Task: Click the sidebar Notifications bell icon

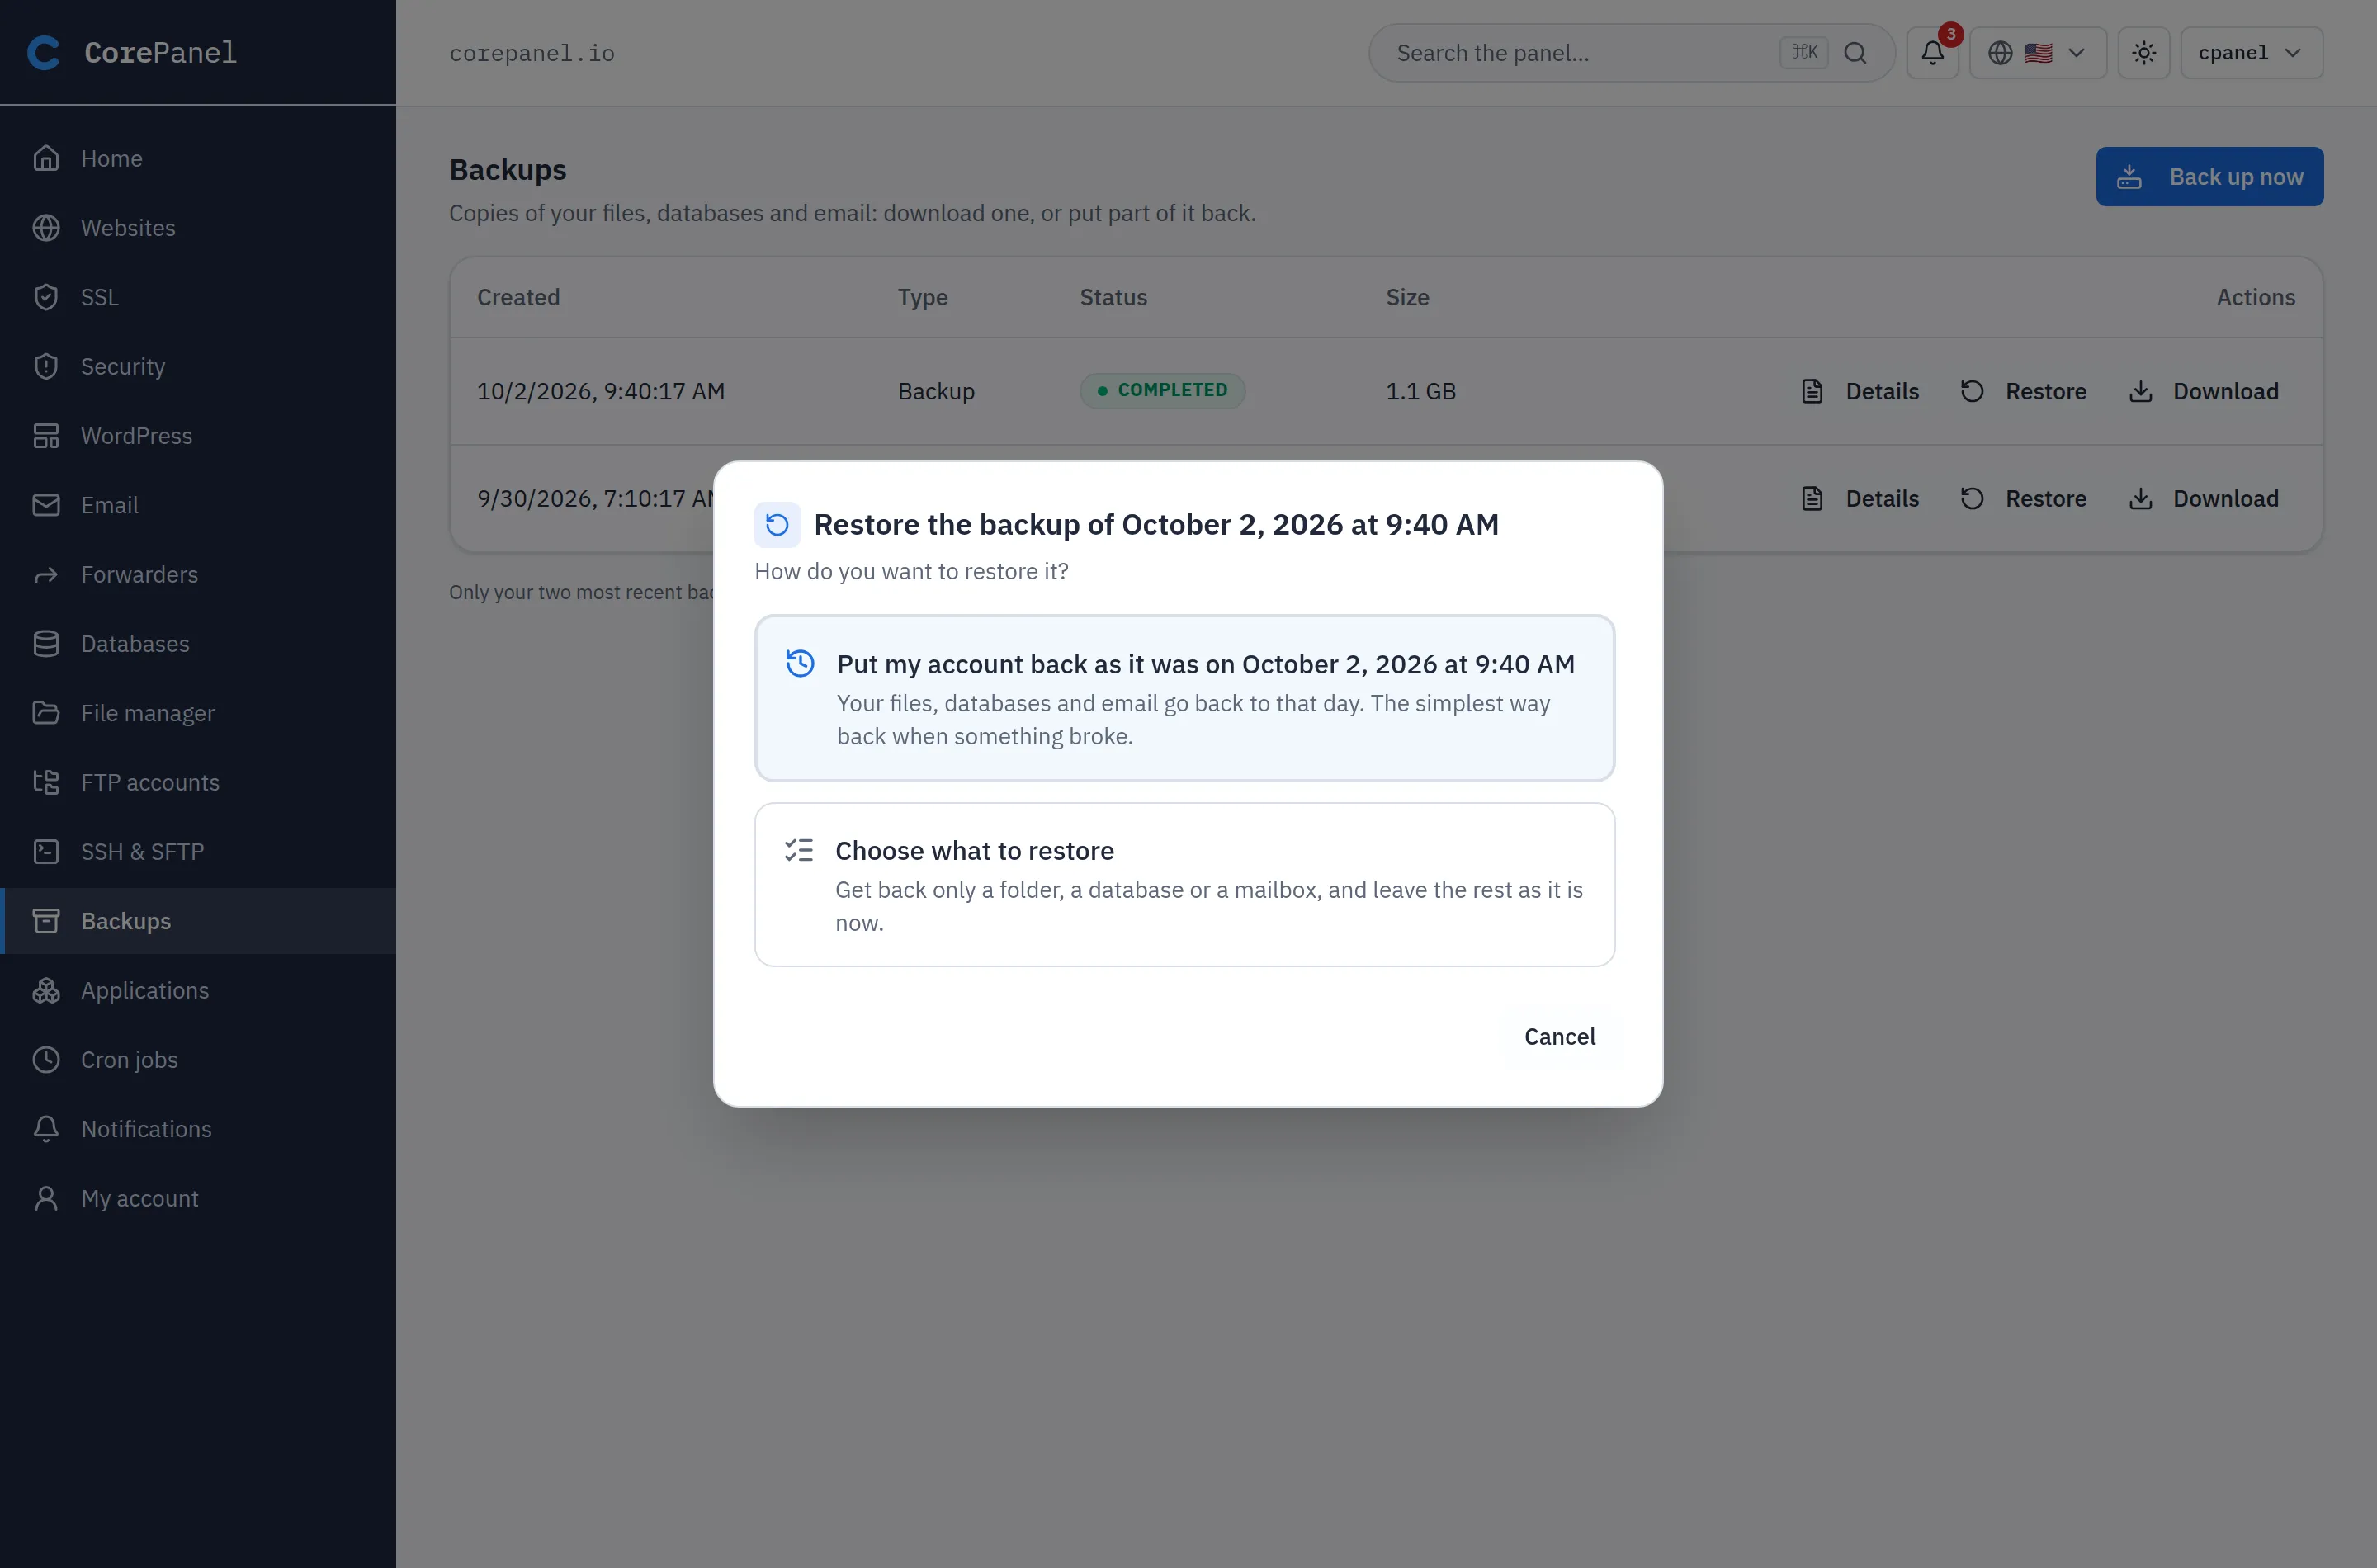Action: [46, 1129]
